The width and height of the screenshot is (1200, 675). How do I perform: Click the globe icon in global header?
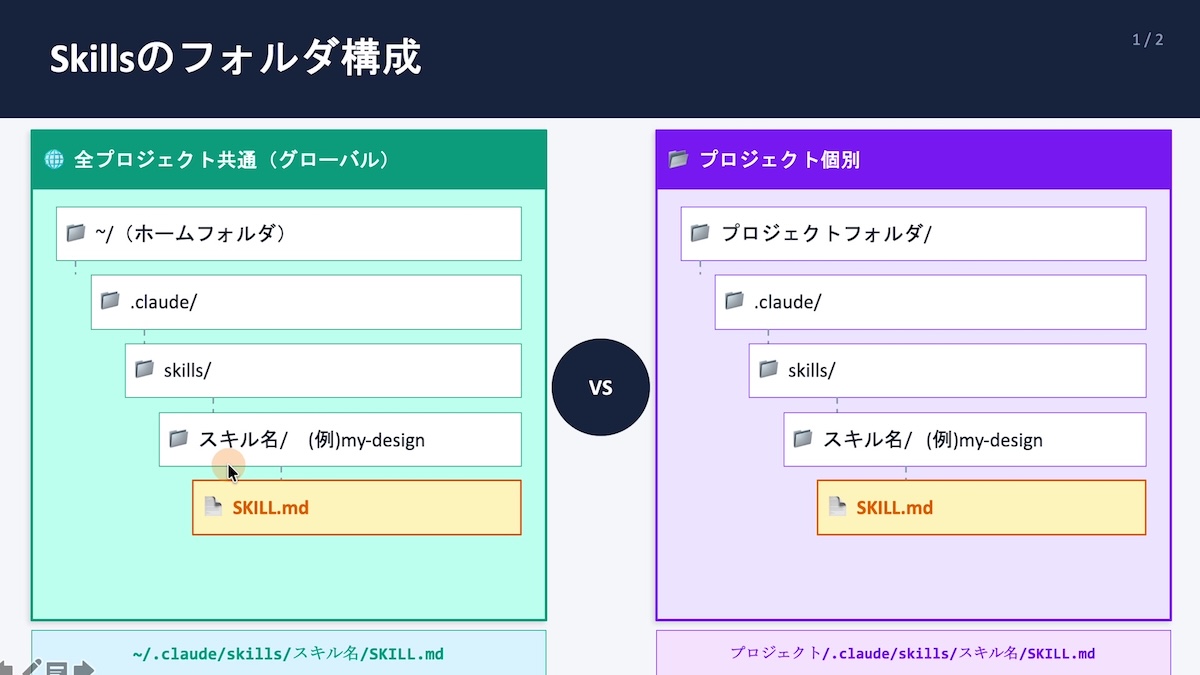[54, 159]
